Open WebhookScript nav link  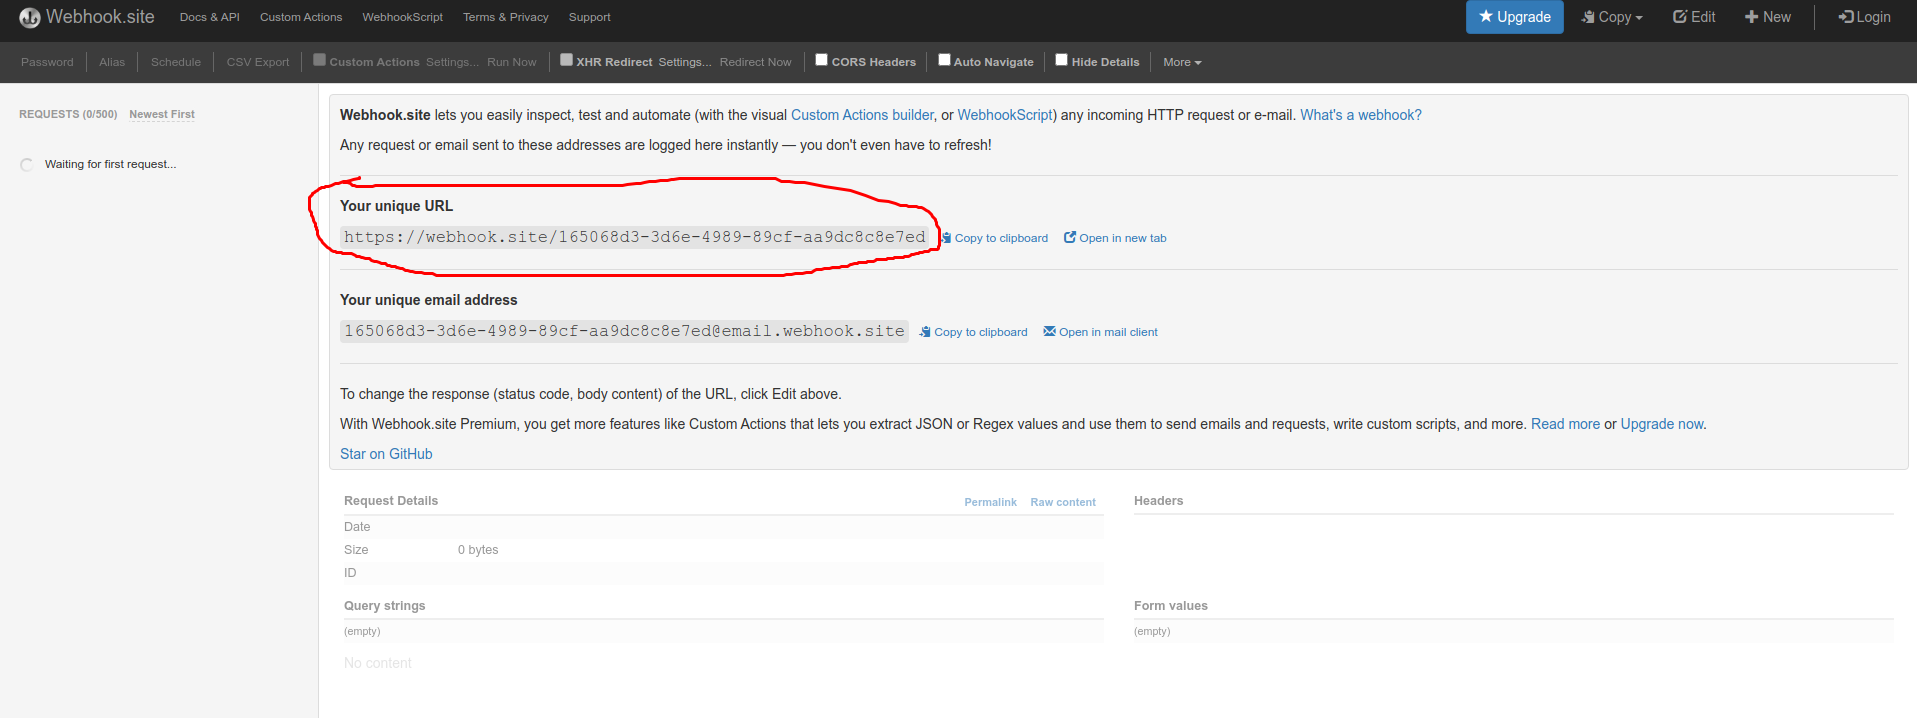point(402,17)
